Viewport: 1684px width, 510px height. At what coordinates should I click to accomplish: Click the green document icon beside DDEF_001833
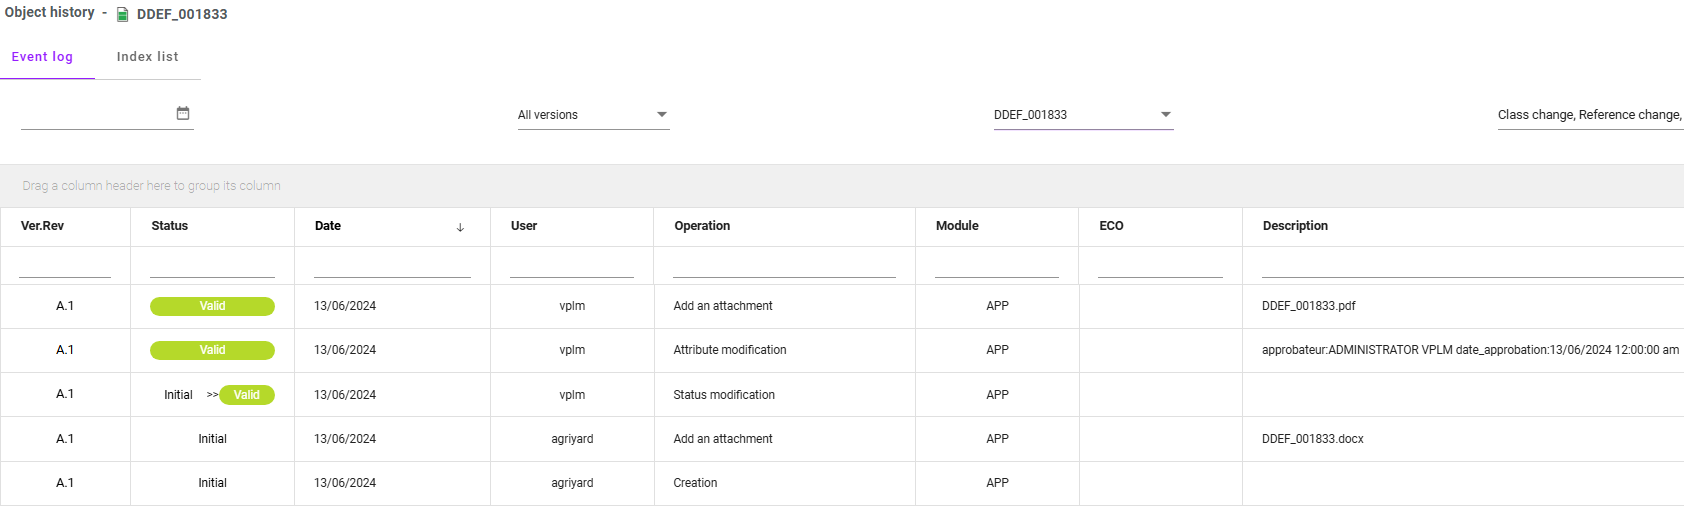click(x=123, y=14)
